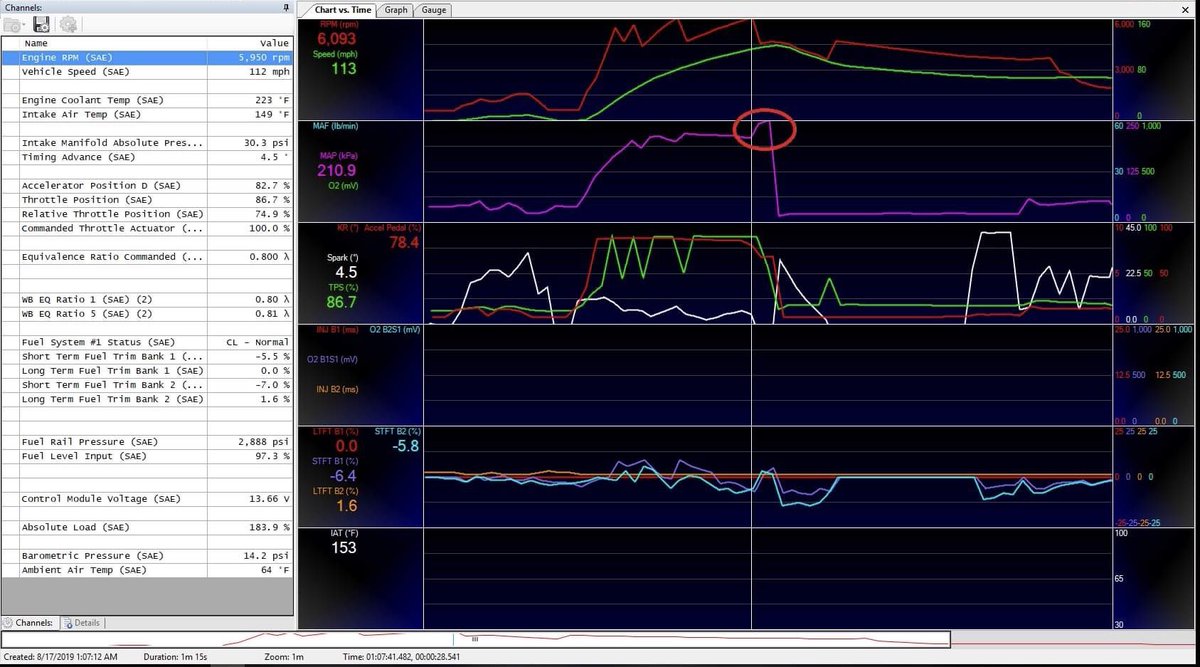1200x667 pixels.
Task: Open the Graph tab
Action: pyautogui.click(x=396, y=10)
